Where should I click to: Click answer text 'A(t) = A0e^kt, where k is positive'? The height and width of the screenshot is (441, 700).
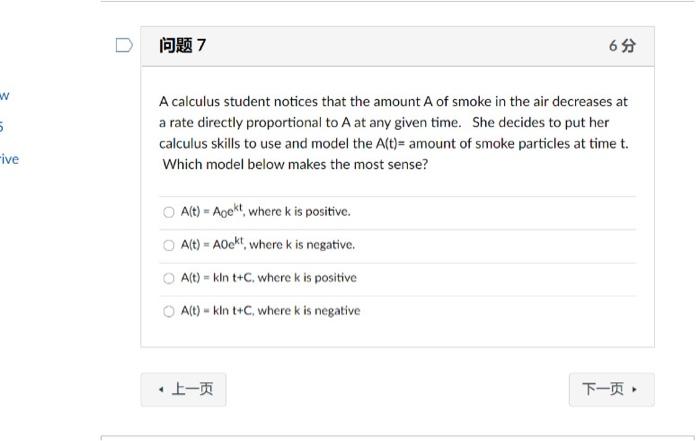266,212
